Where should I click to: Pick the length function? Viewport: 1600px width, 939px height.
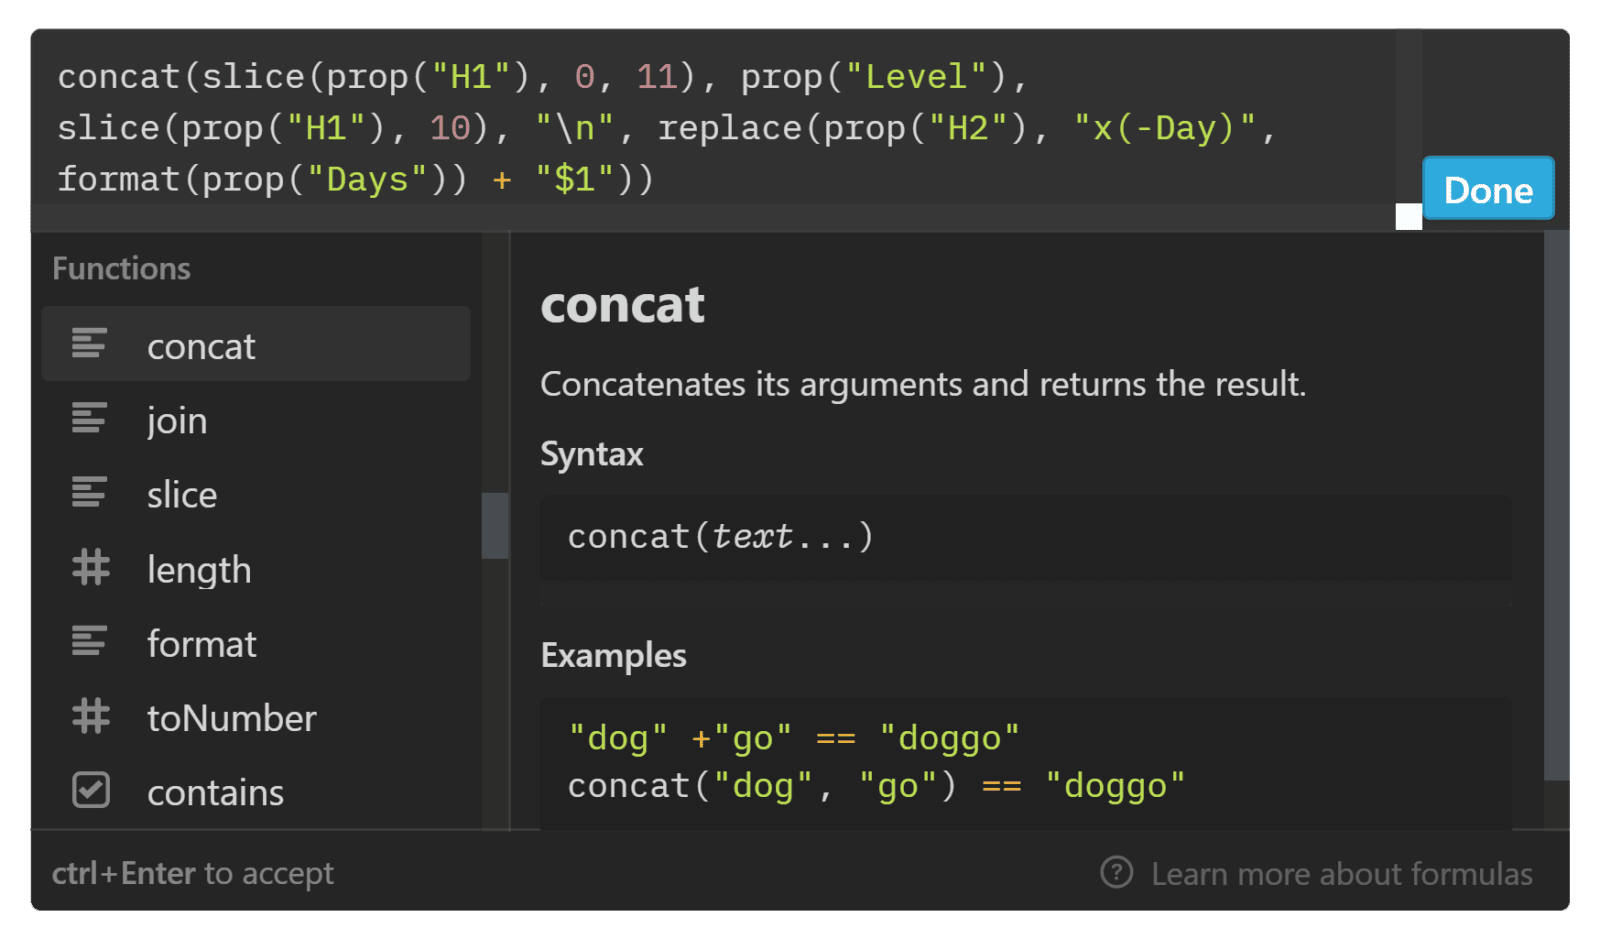tap(256, 568)
